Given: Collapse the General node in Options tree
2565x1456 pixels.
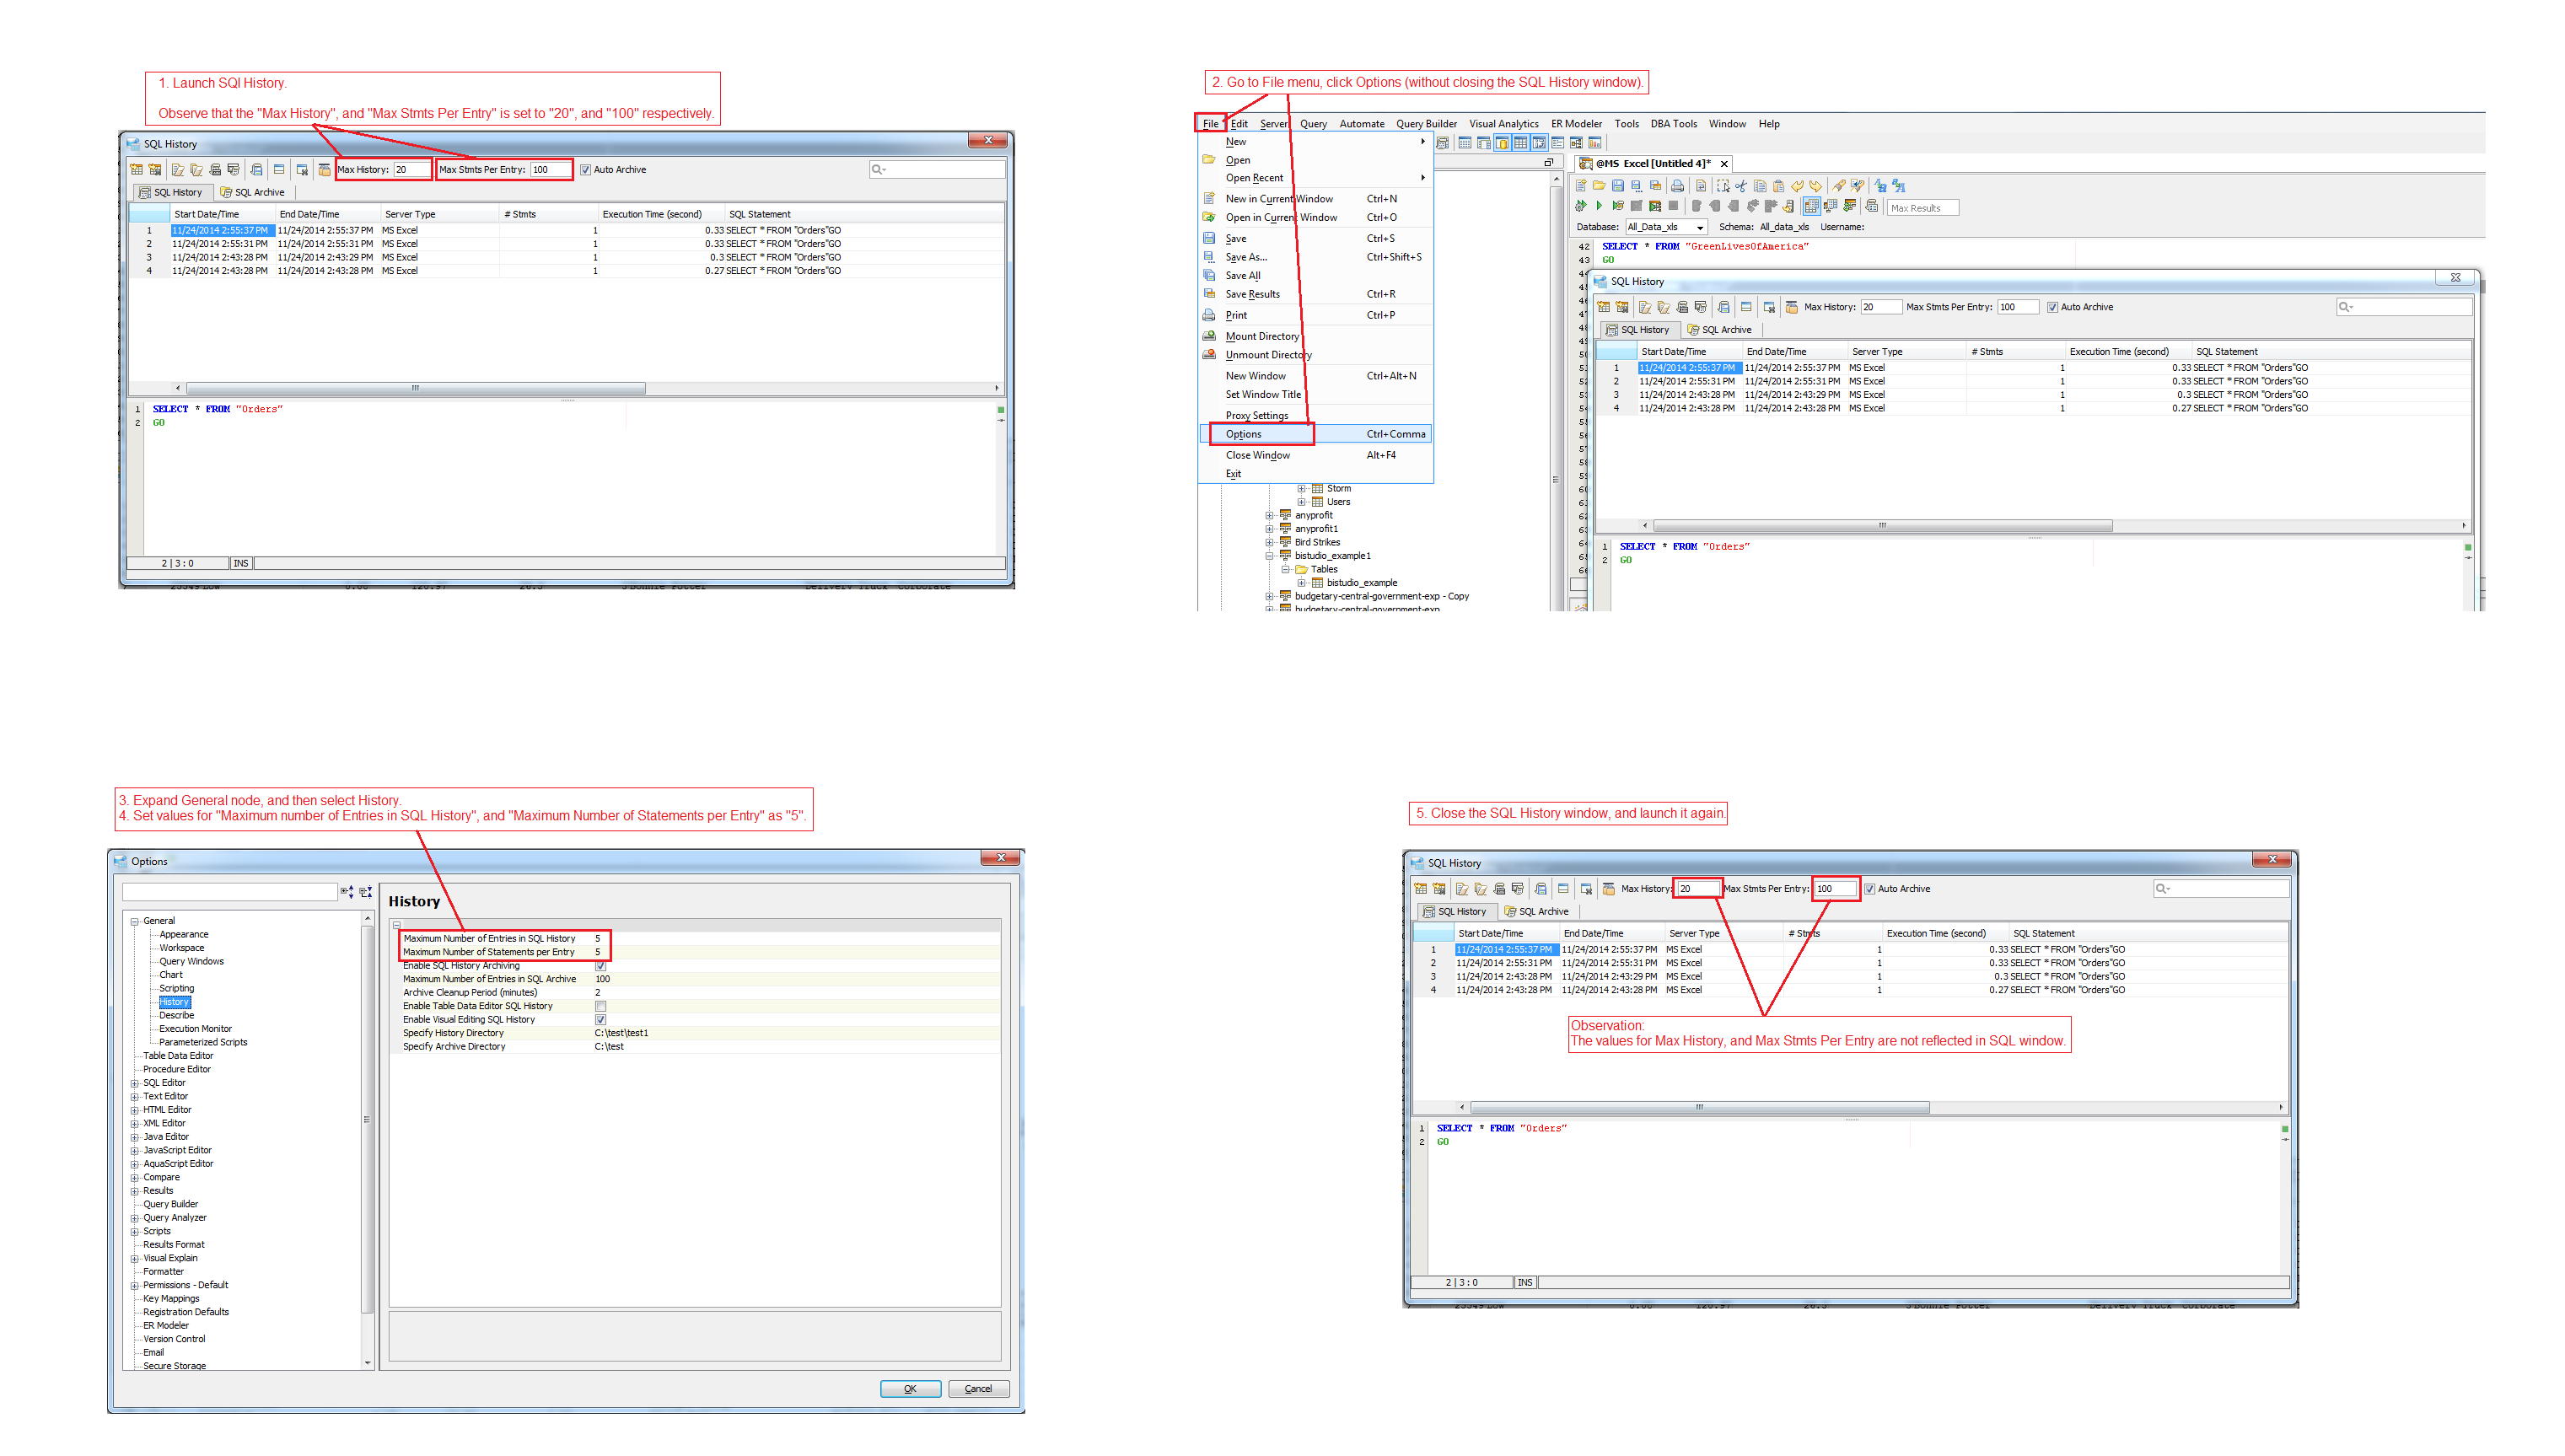Looking at the screenshot, I should pyautogui.click(x=134, y=921).
